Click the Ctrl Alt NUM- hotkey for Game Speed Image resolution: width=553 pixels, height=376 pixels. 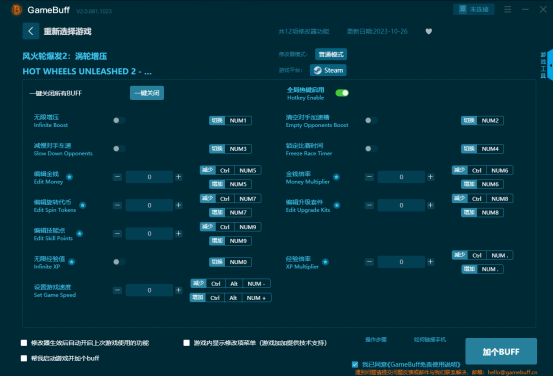[x=230, y=284]
